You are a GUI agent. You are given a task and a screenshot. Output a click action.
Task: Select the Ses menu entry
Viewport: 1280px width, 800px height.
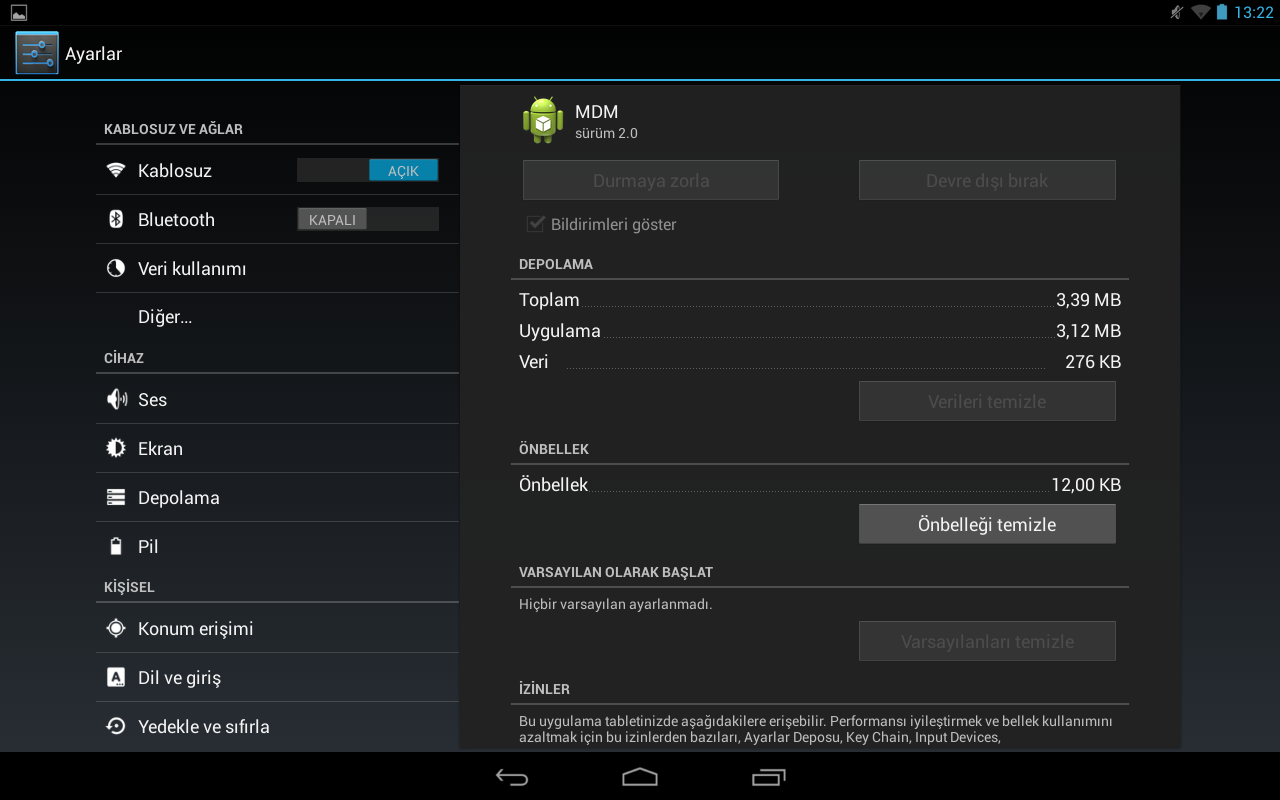277,399
